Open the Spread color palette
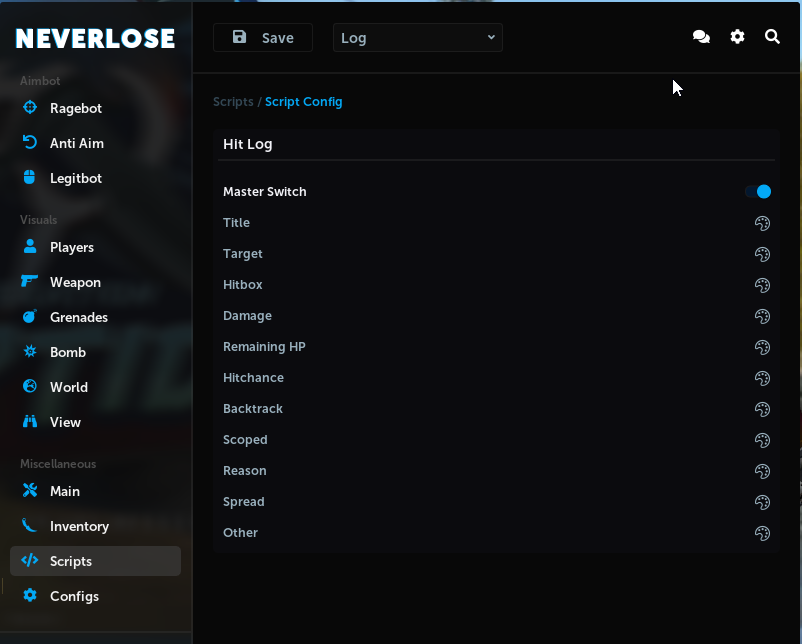Viewport: 802px width, 644px height. click(762, 502)
